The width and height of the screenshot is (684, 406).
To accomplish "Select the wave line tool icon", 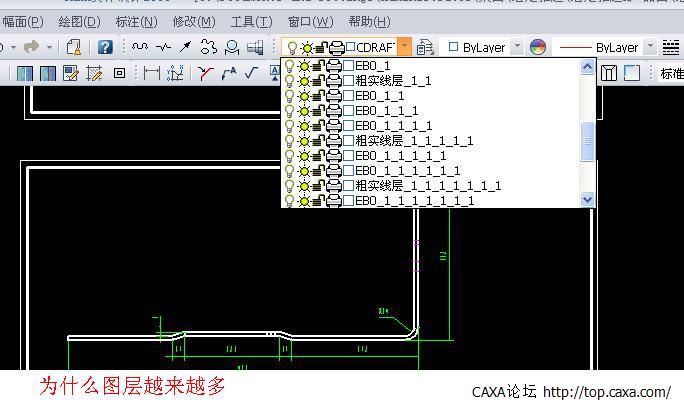I will [x=140, y=47].
